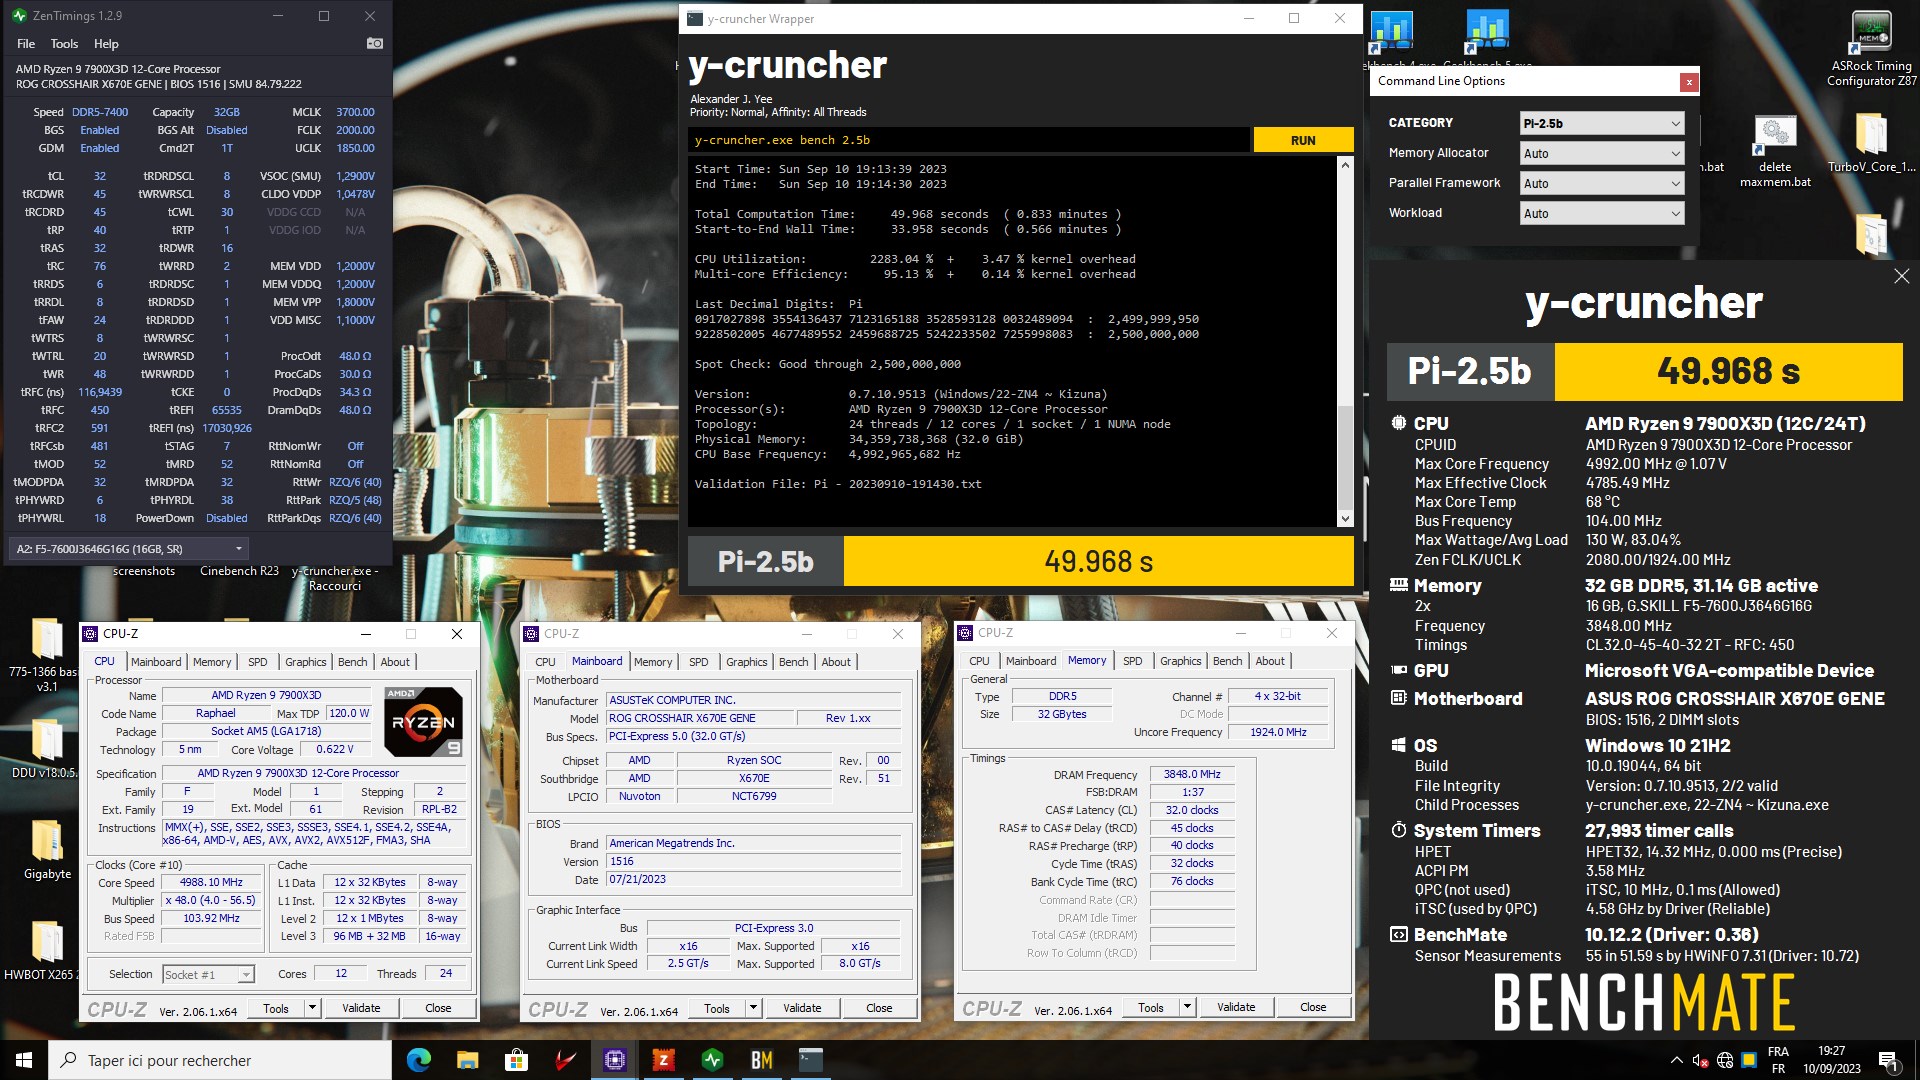
Task: Open the Gigabyte desktop folder
Action: (47, 850)
